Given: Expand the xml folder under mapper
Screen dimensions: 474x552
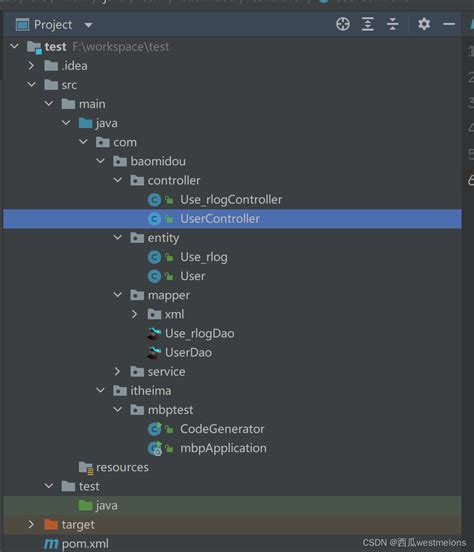Looking at the screenshot, I should 134,314.
